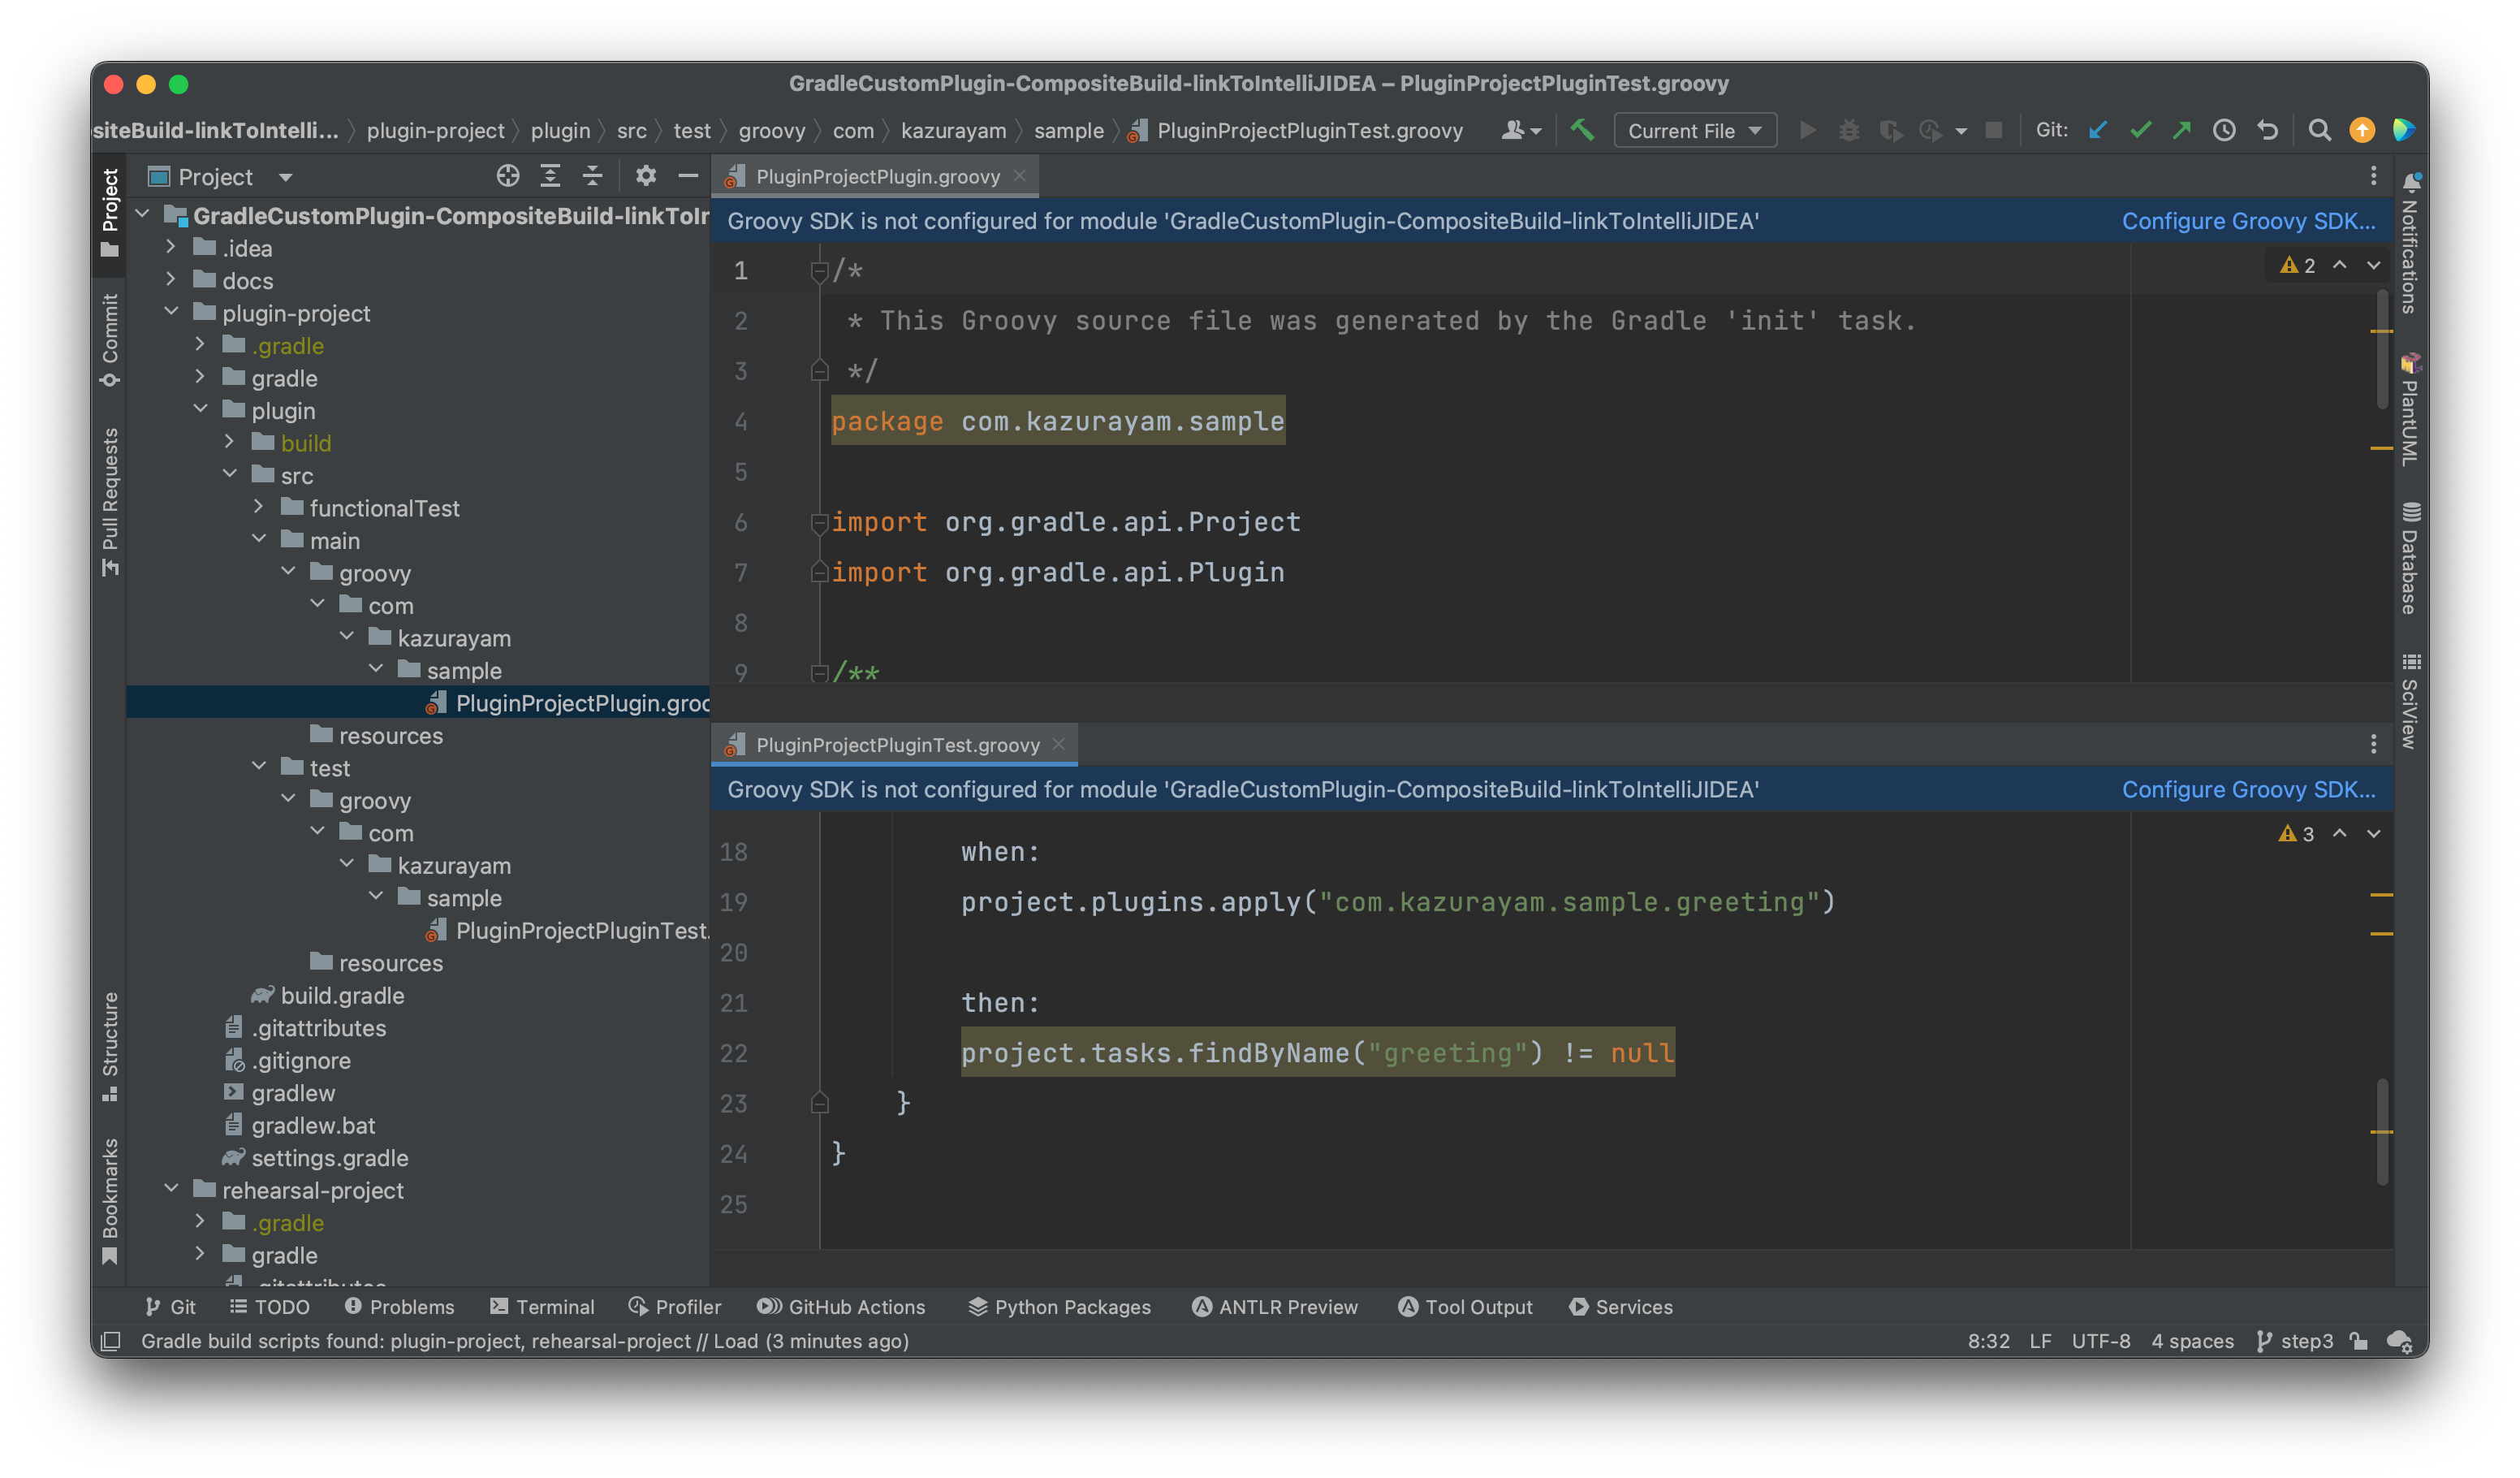Viewport: 2520px width, 1478px height.
Task: Toggle the Structure side tab
Action: (110, 1046)
